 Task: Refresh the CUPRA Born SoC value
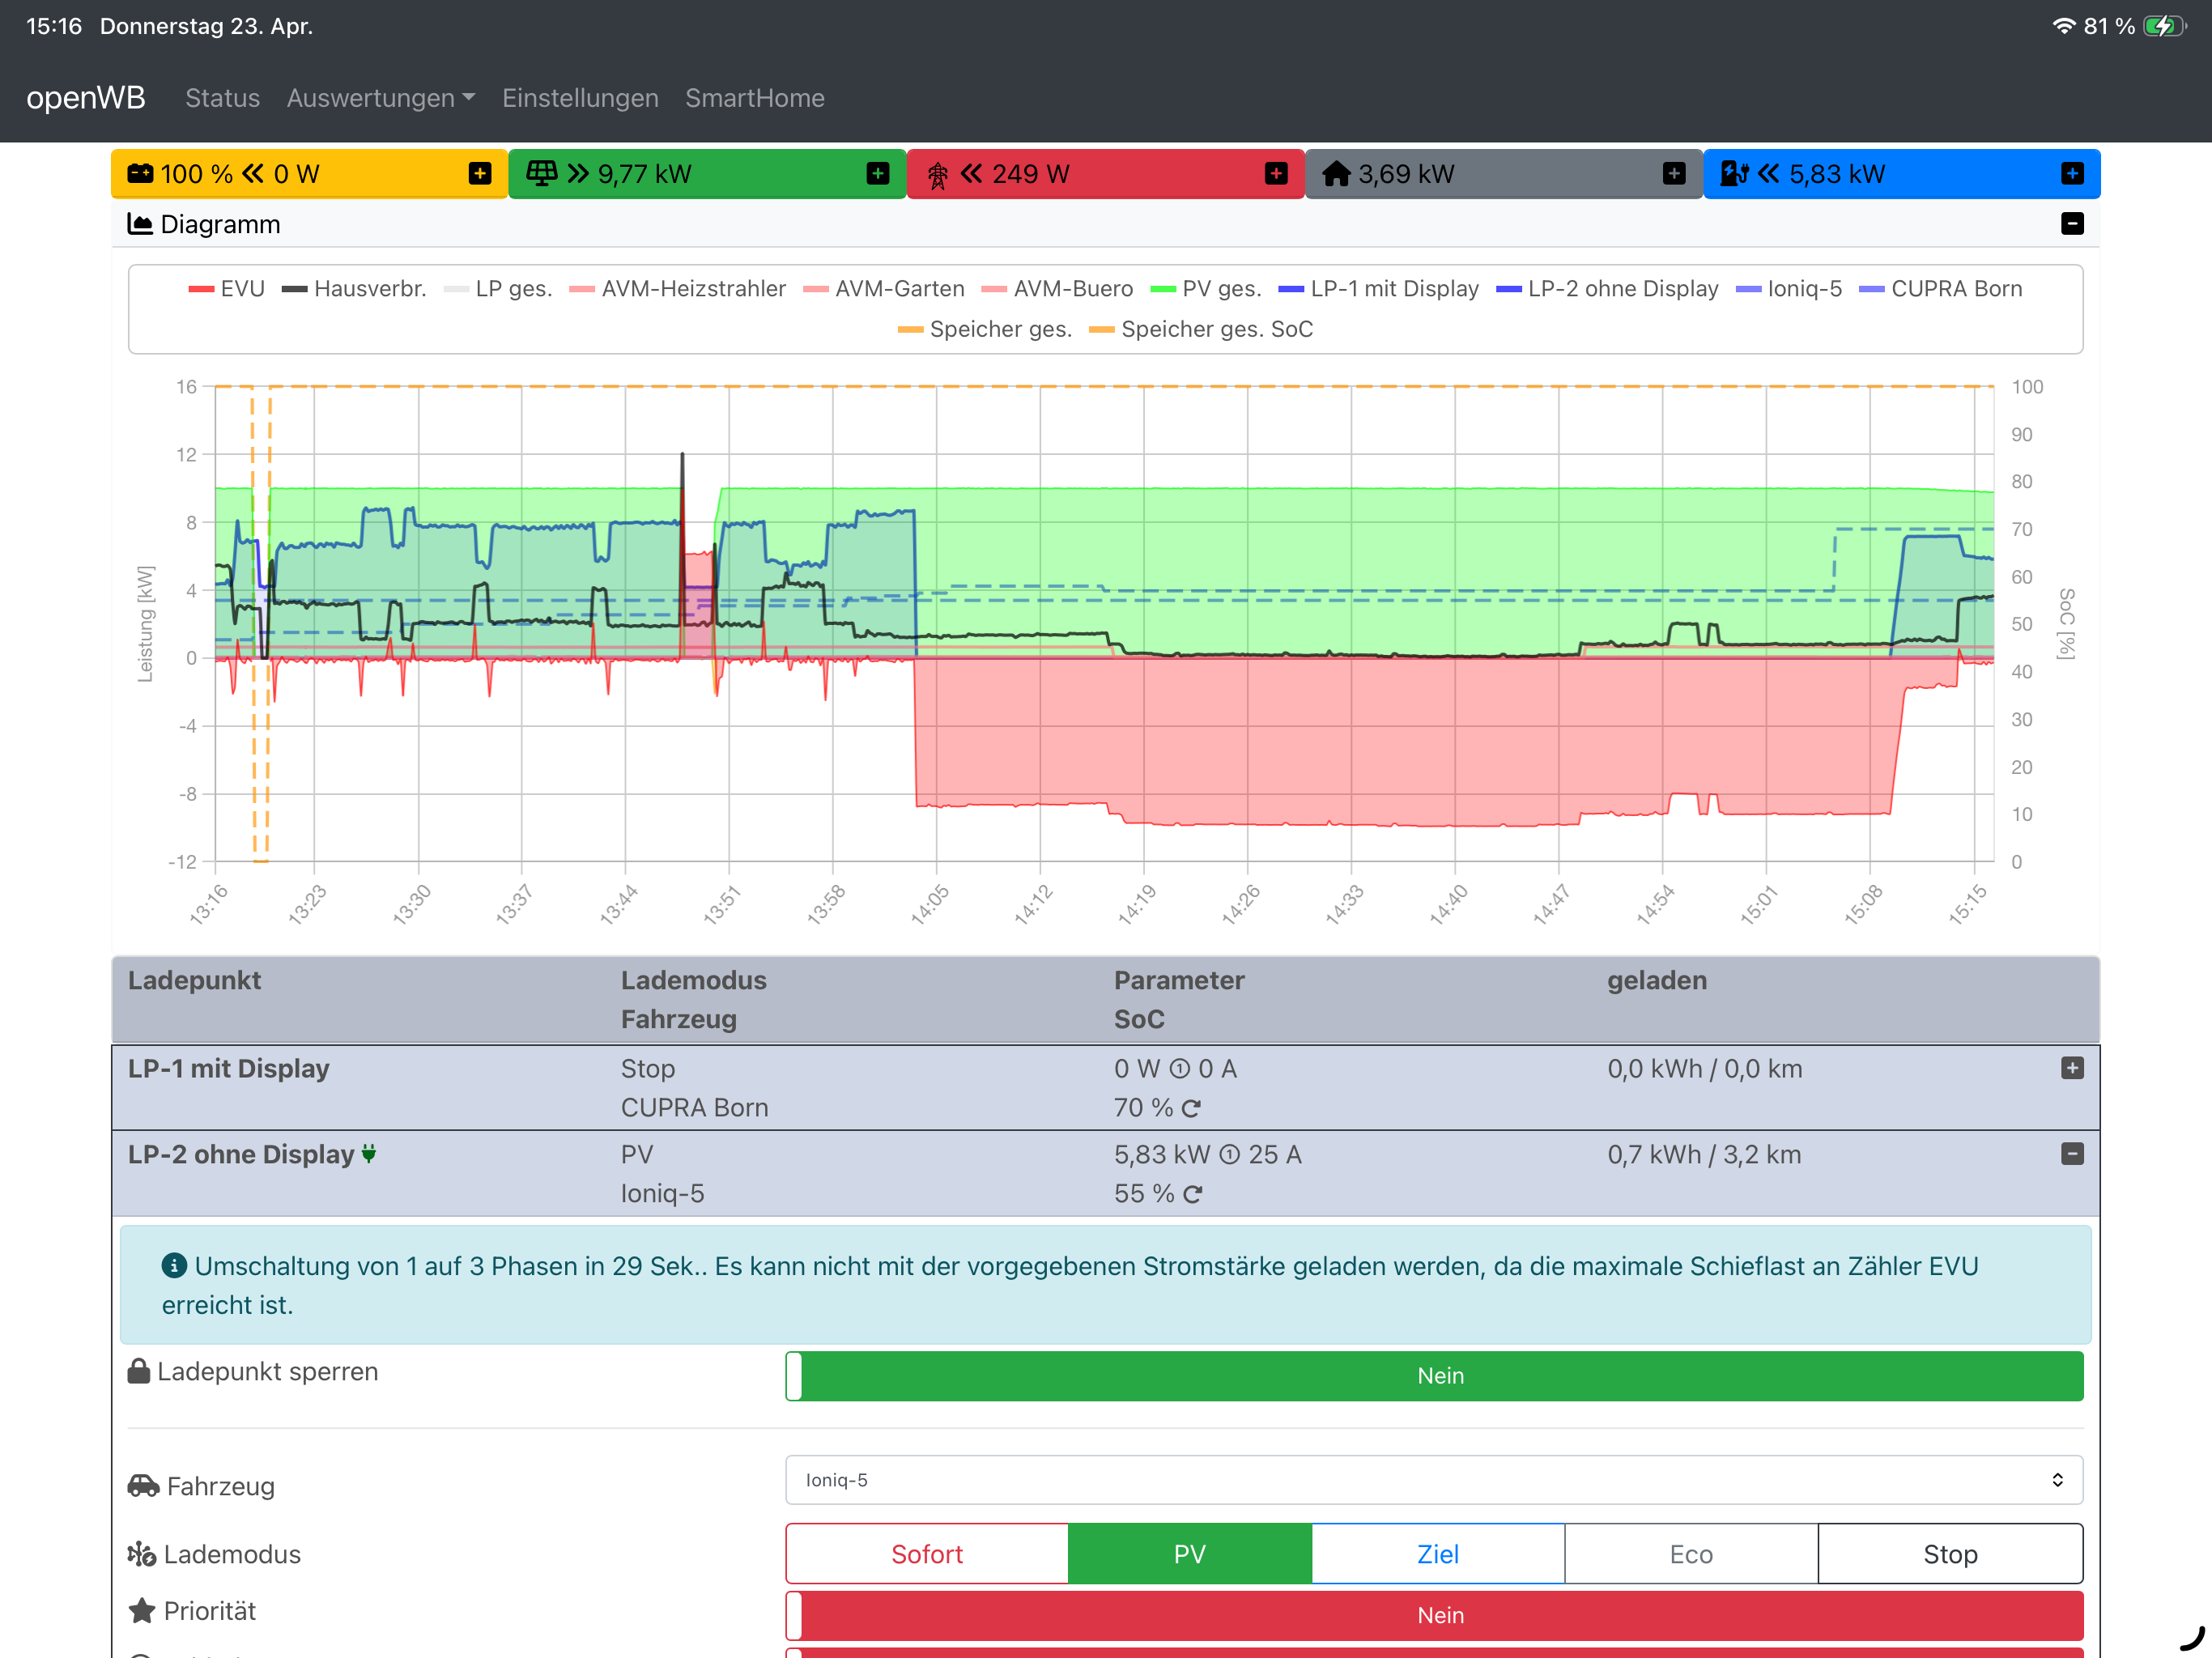coord(1190,1109)
